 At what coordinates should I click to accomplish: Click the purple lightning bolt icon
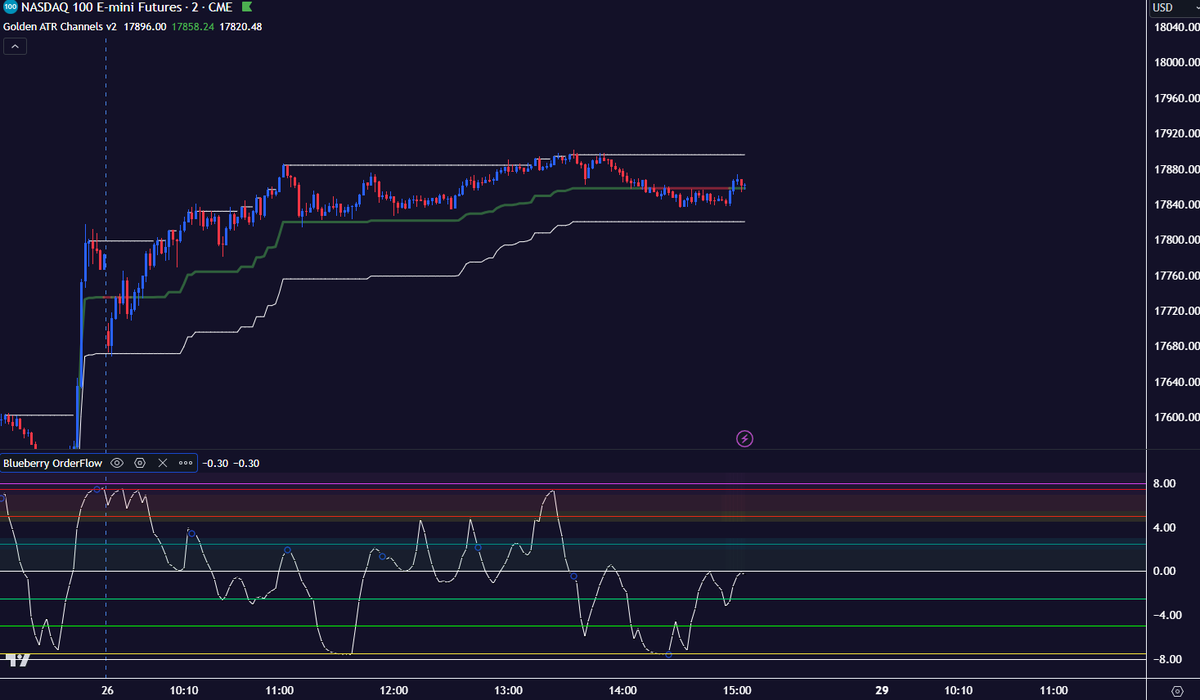click(x=744, y=438)
